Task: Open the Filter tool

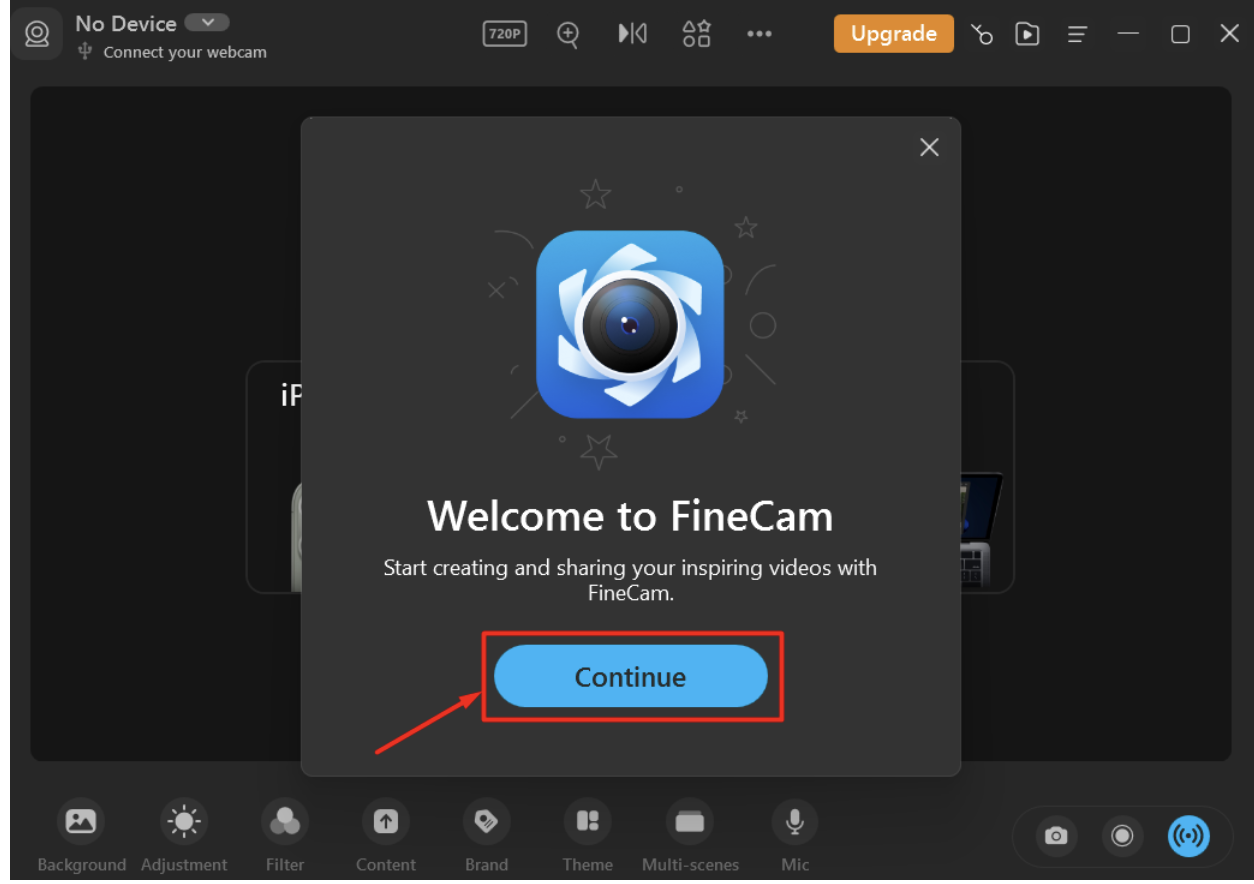Action: coord(285,835)
